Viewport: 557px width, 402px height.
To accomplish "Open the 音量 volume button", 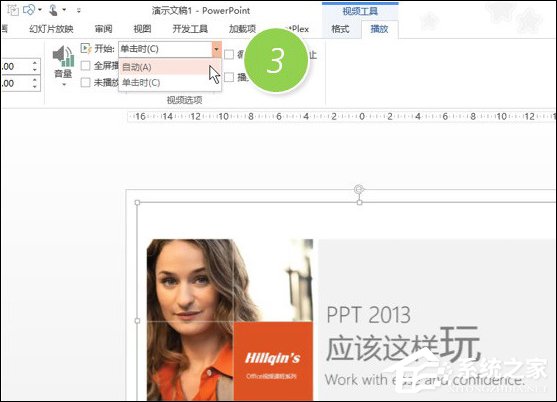I will tap(63, 66).
